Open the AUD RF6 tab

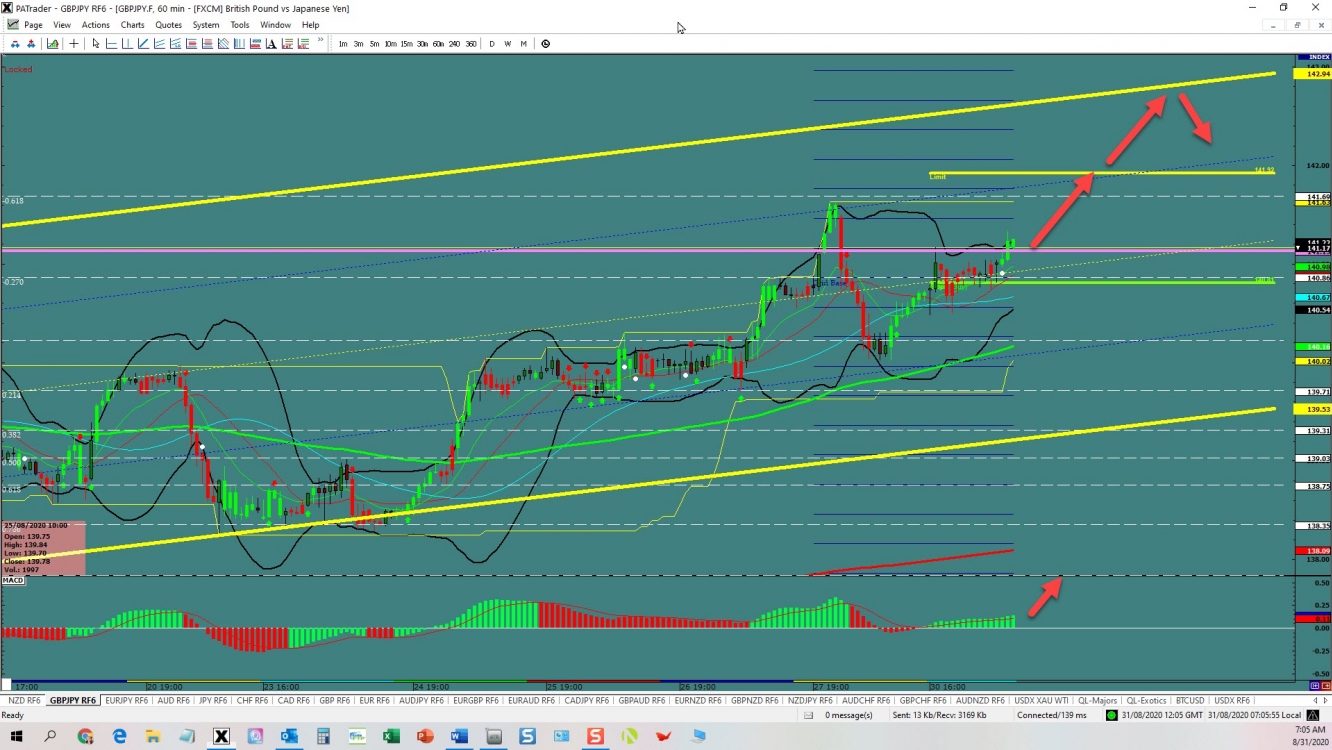(x=174, y=701)
